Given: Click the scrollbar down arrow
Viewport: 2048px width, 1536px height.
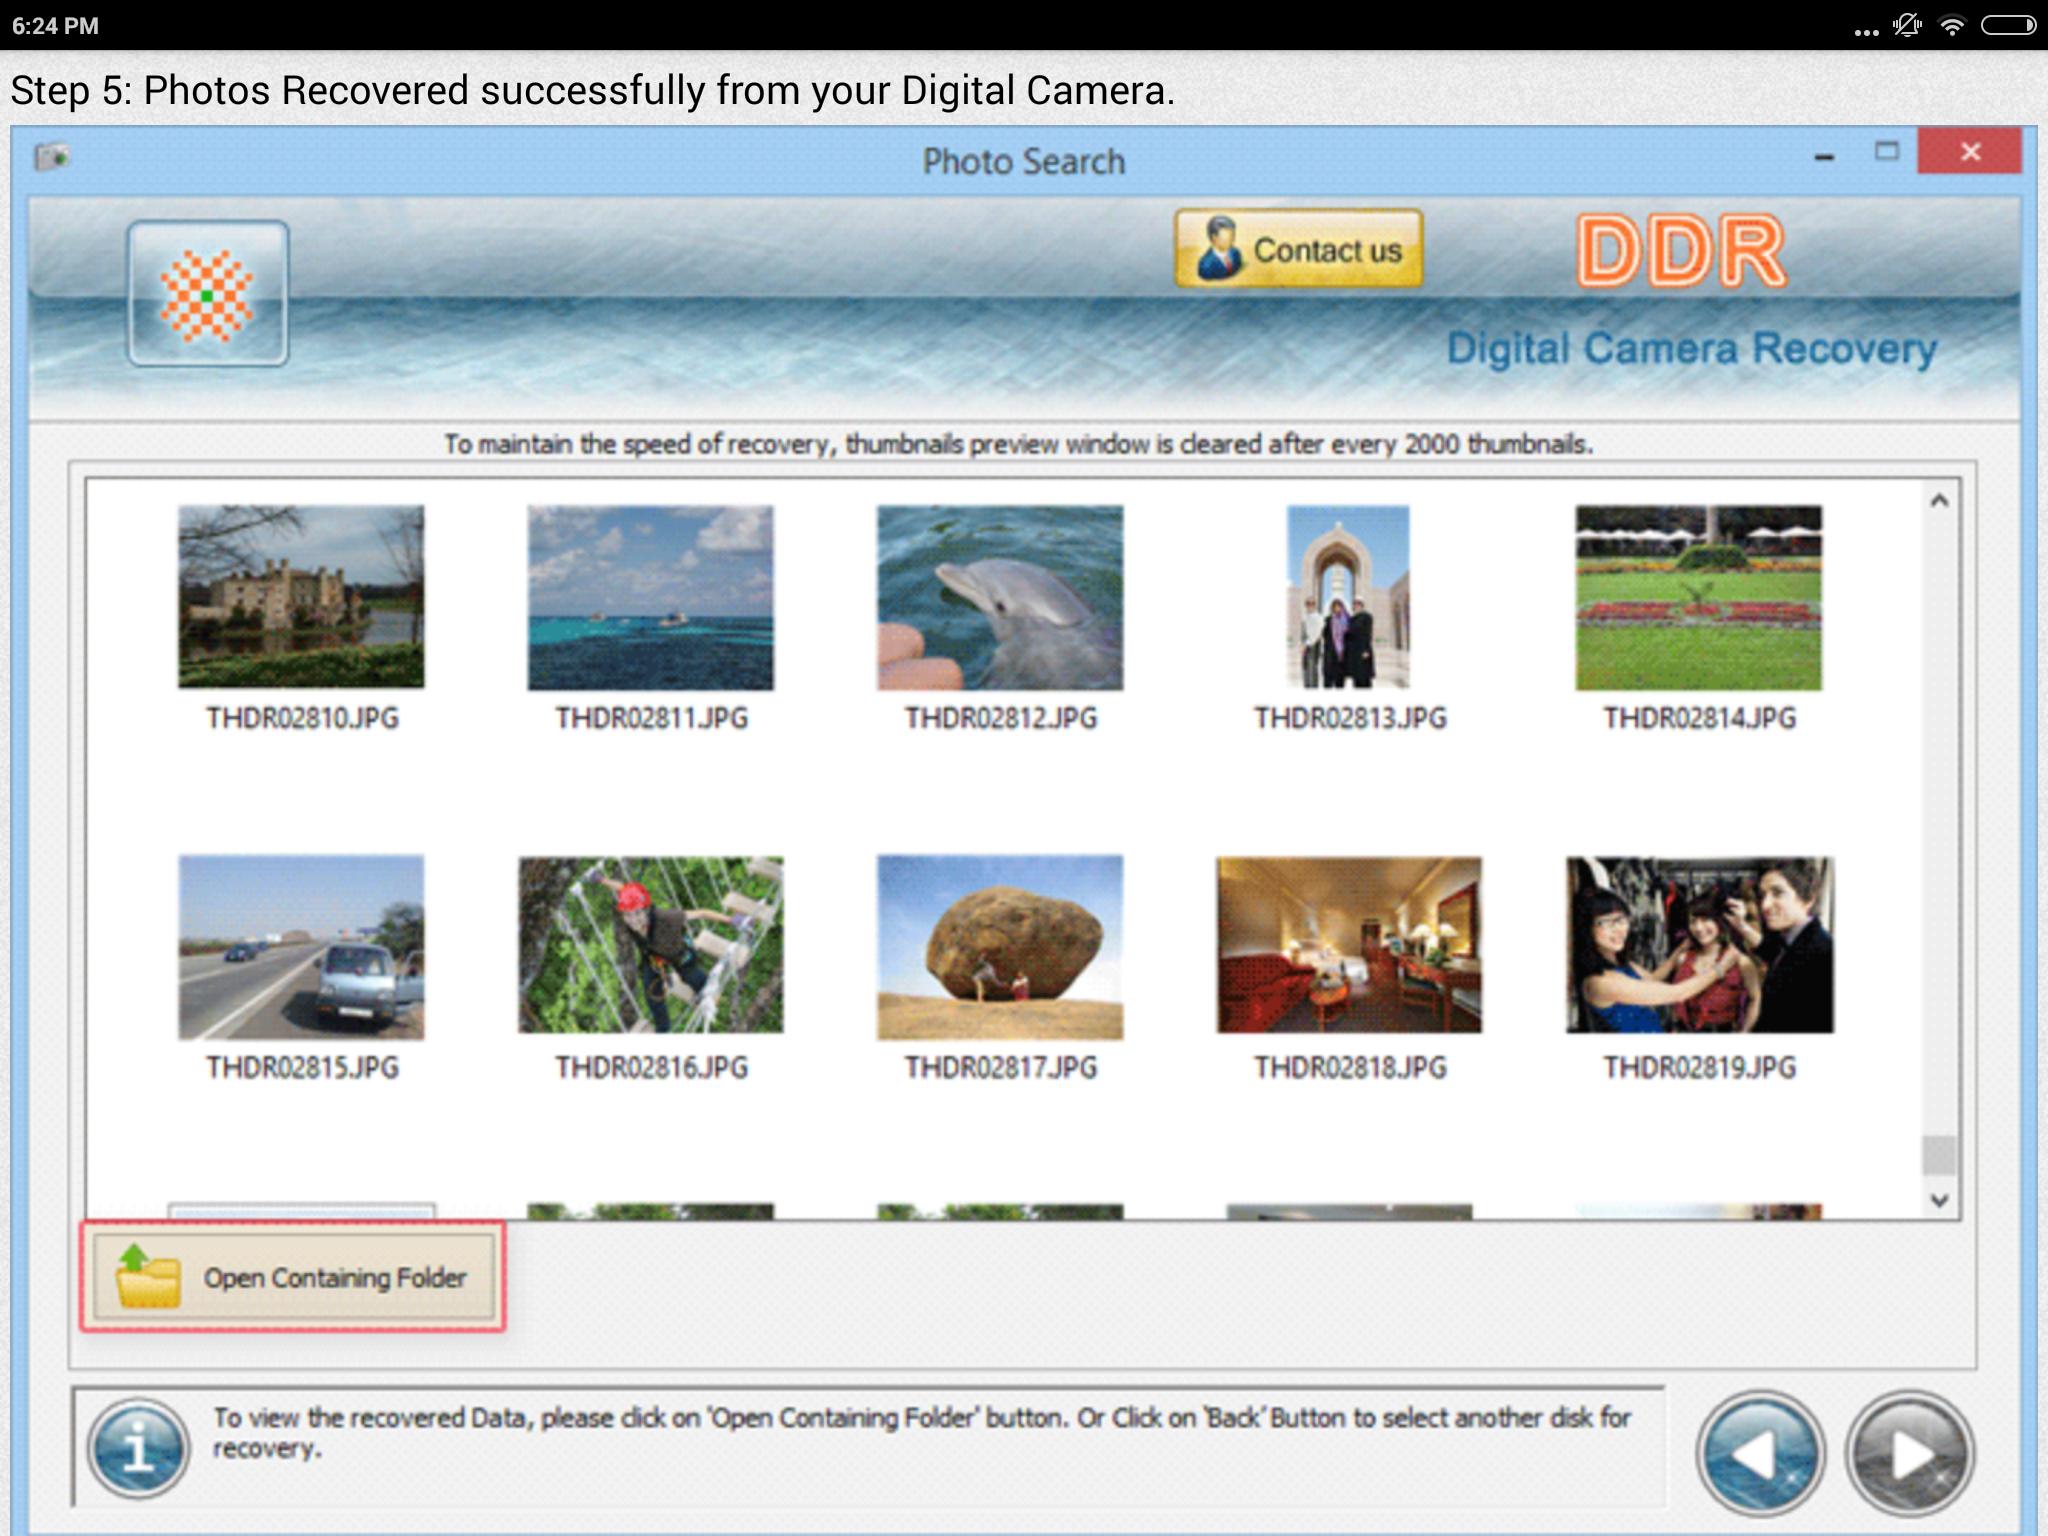Looking at the screenshot, I should (x=1939, y=1200).
